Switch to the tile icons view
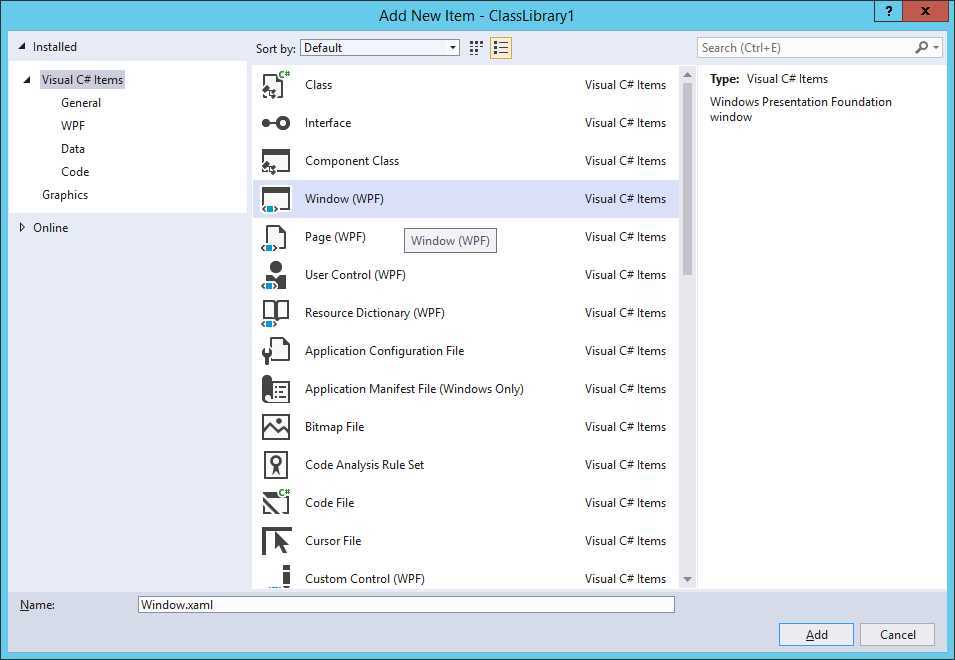Image resolution: width=955 pixels, height=660 pixels. click(x=476, y=47)
